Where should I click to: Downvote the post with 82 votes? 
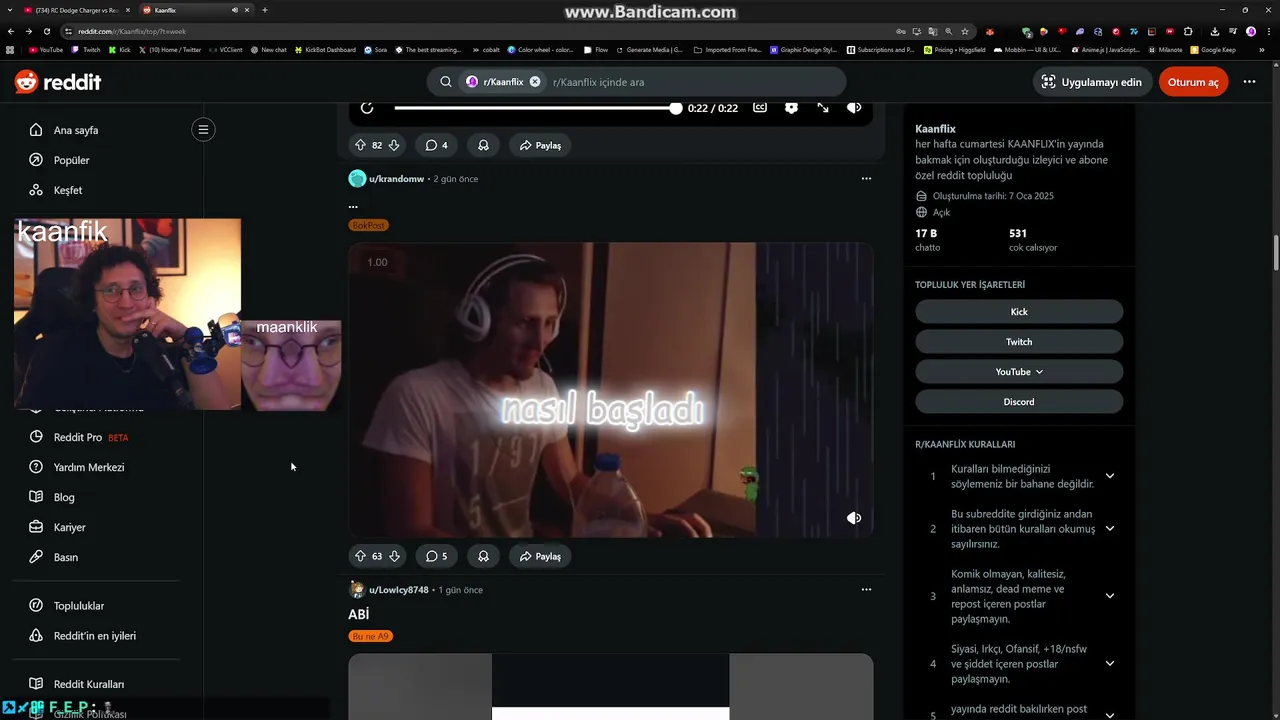(x=394, y=145)
